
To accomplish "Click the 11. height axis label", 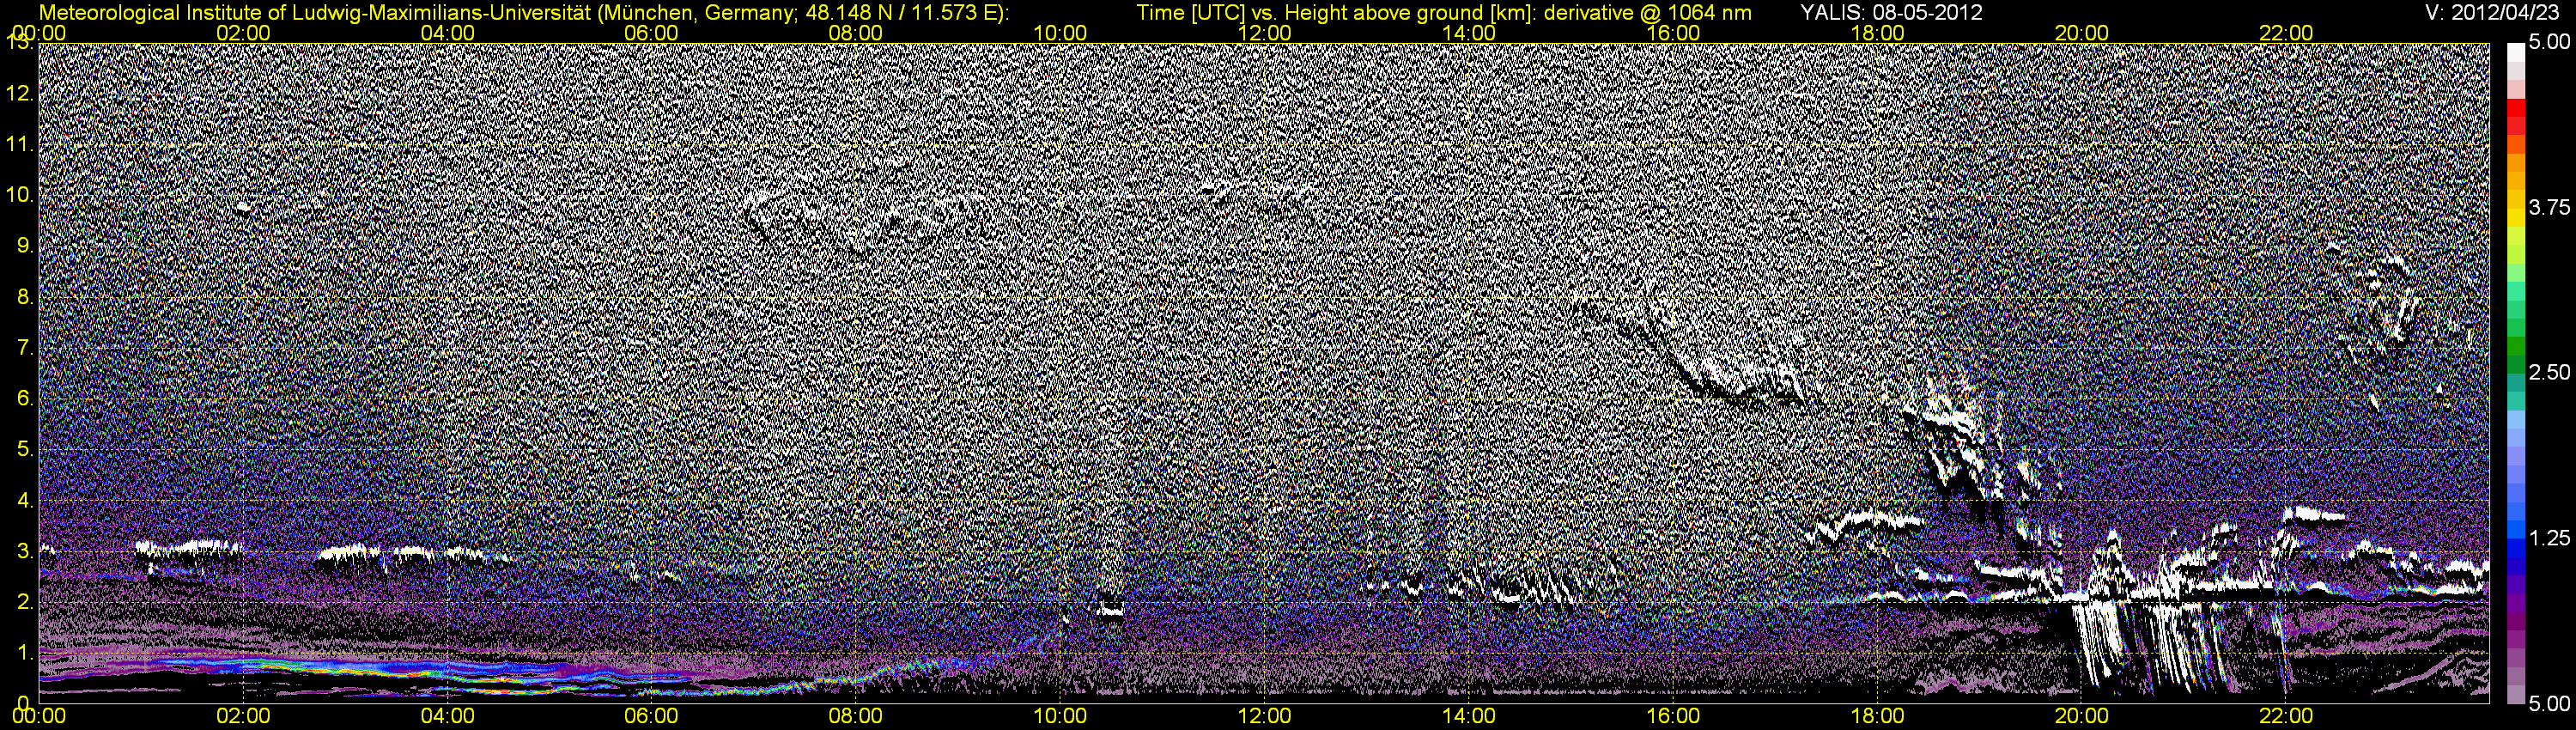I will tap(20, 145).
